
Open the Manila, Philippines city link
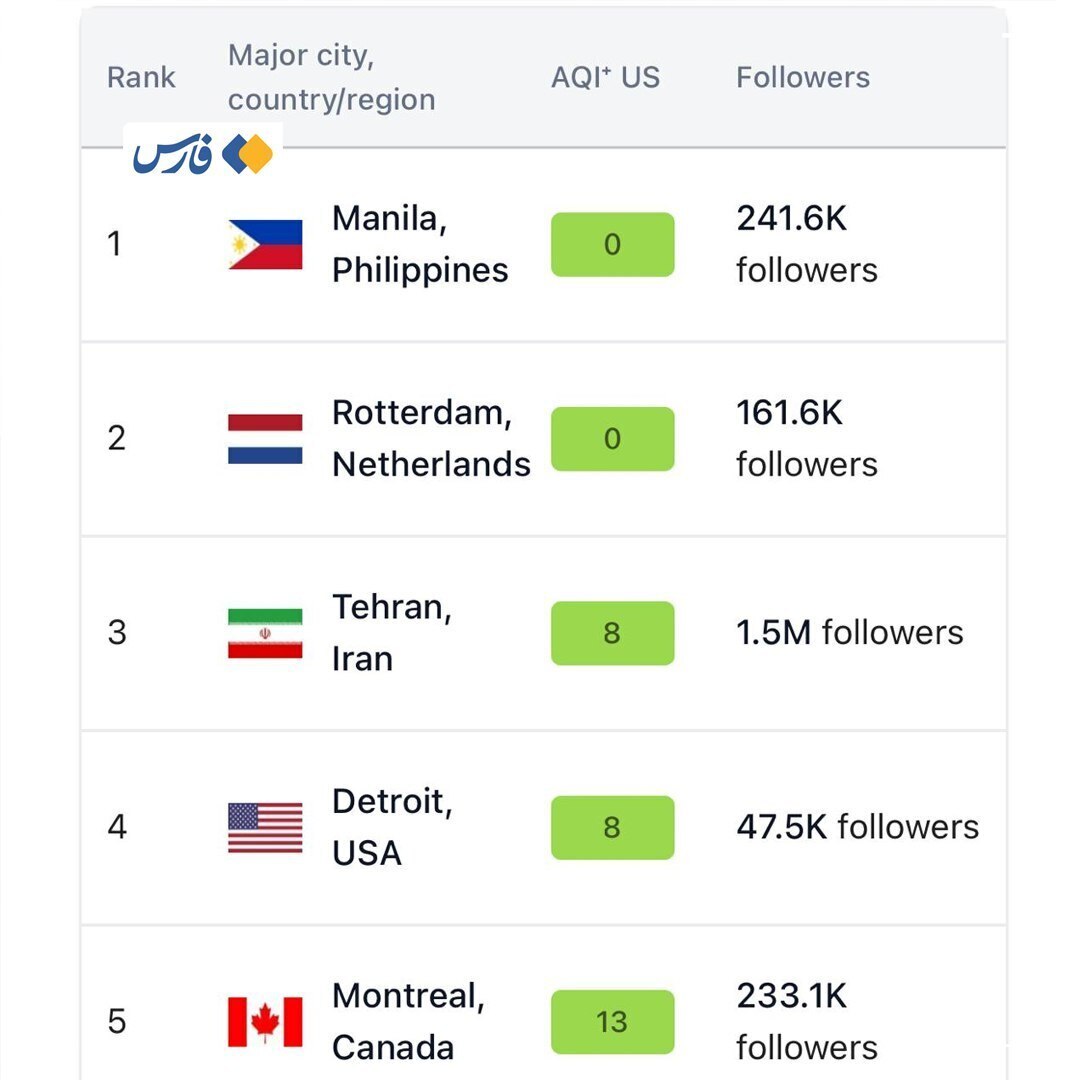coord(420,244)
